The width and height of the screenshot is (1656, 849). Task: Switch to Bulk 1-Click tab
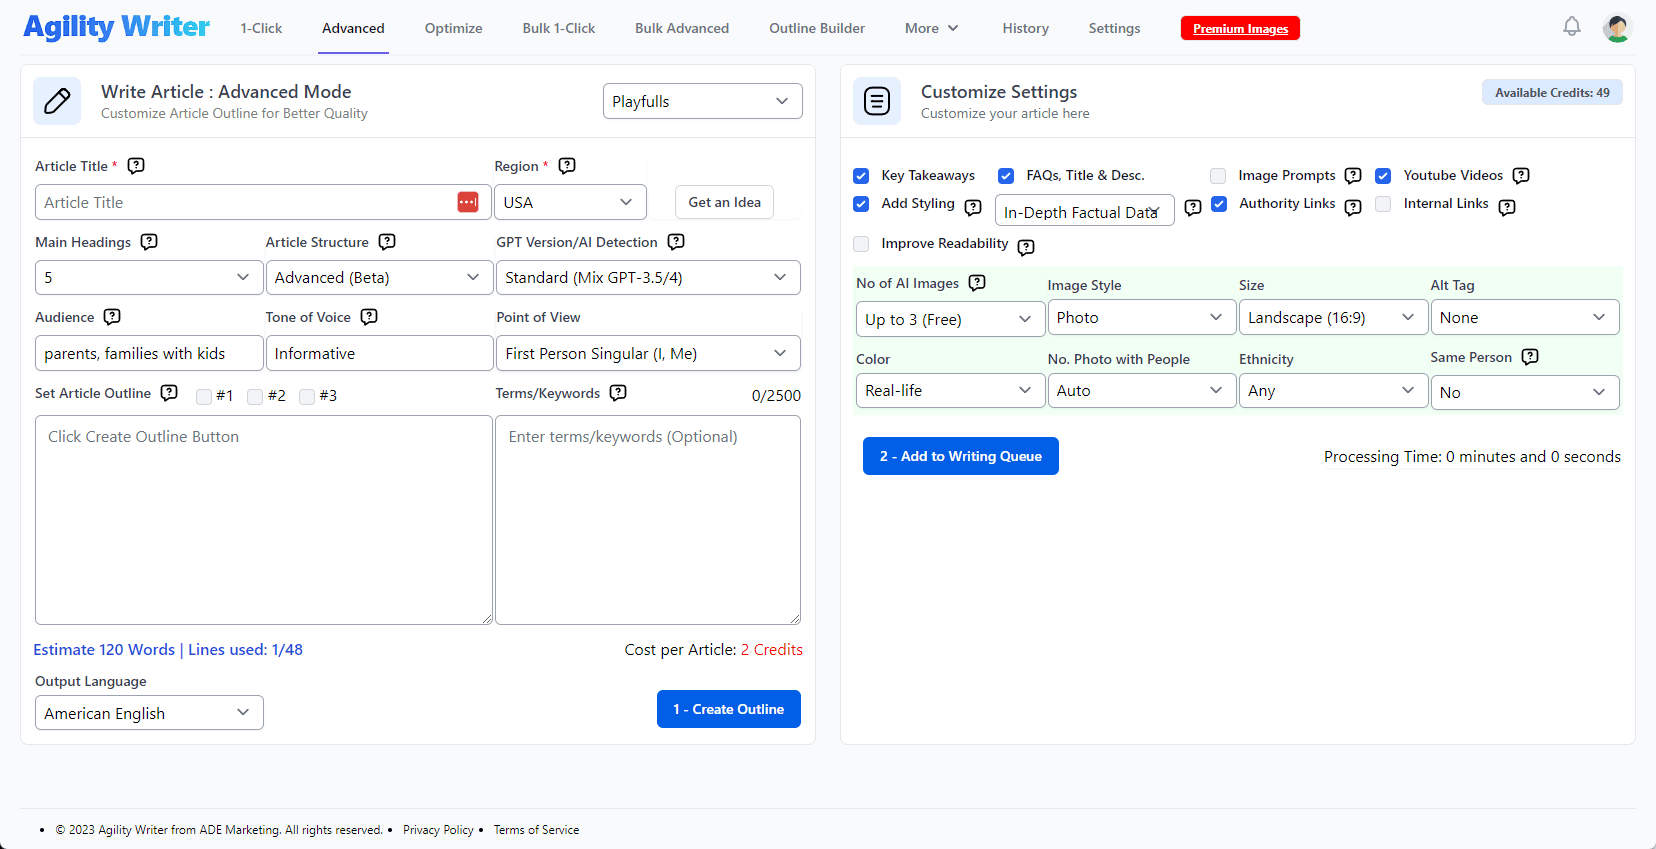pos(558,28)
